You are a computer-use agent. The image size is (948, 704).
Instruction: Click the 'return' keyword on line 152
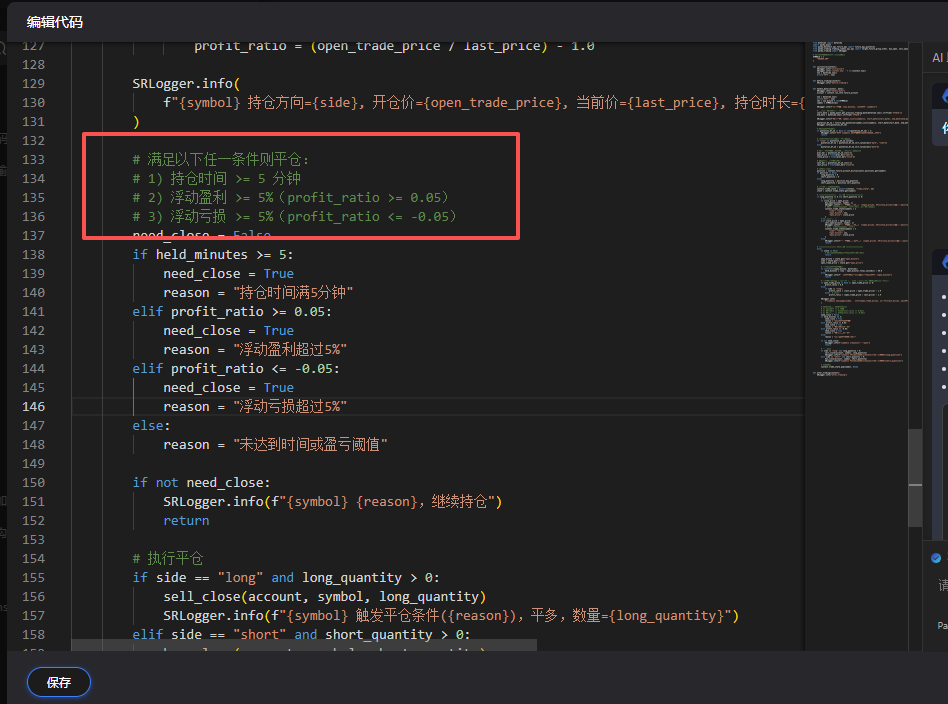tap(186, 521)
